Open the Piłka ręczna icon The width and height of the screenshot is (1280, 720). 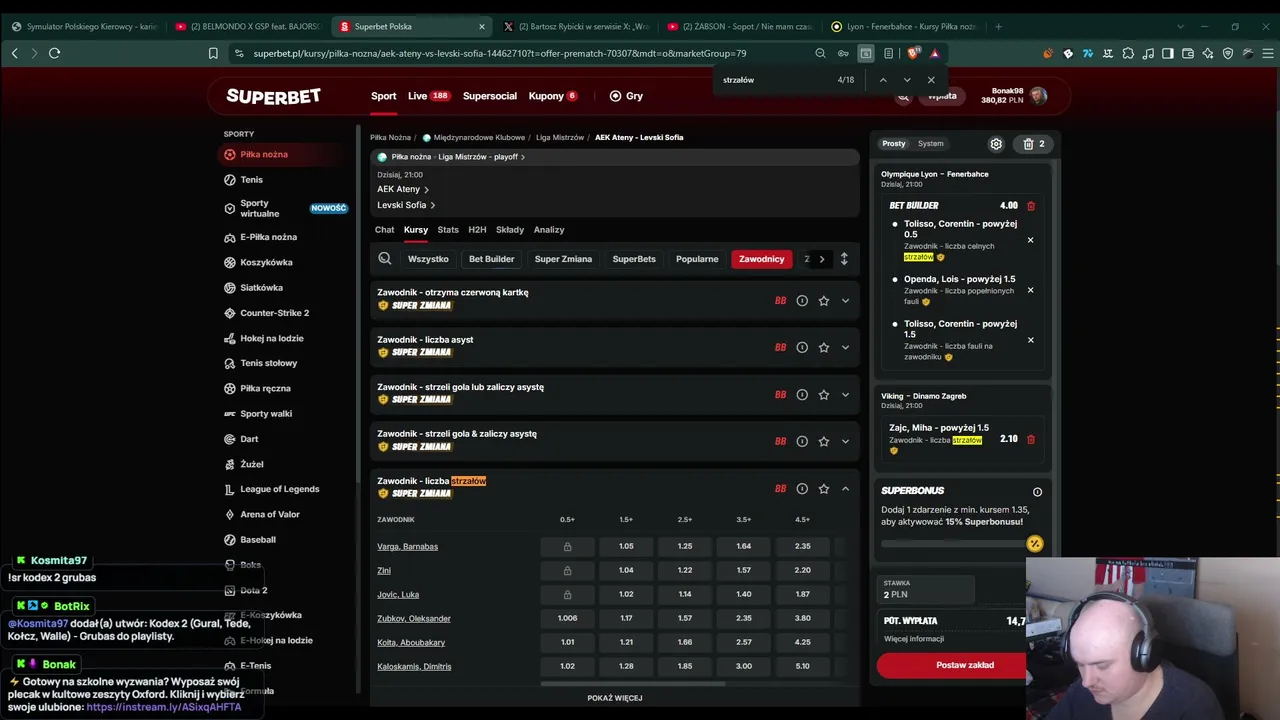(x=230, y=388)
